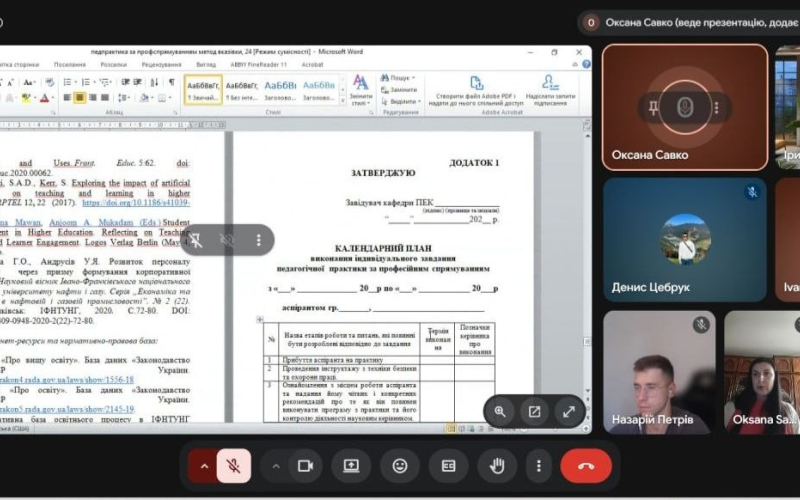Unmute the microphone in the Meet toolbar
This screenshot has width=800, height=500.
pyautogui.click(x=234, y=466)
